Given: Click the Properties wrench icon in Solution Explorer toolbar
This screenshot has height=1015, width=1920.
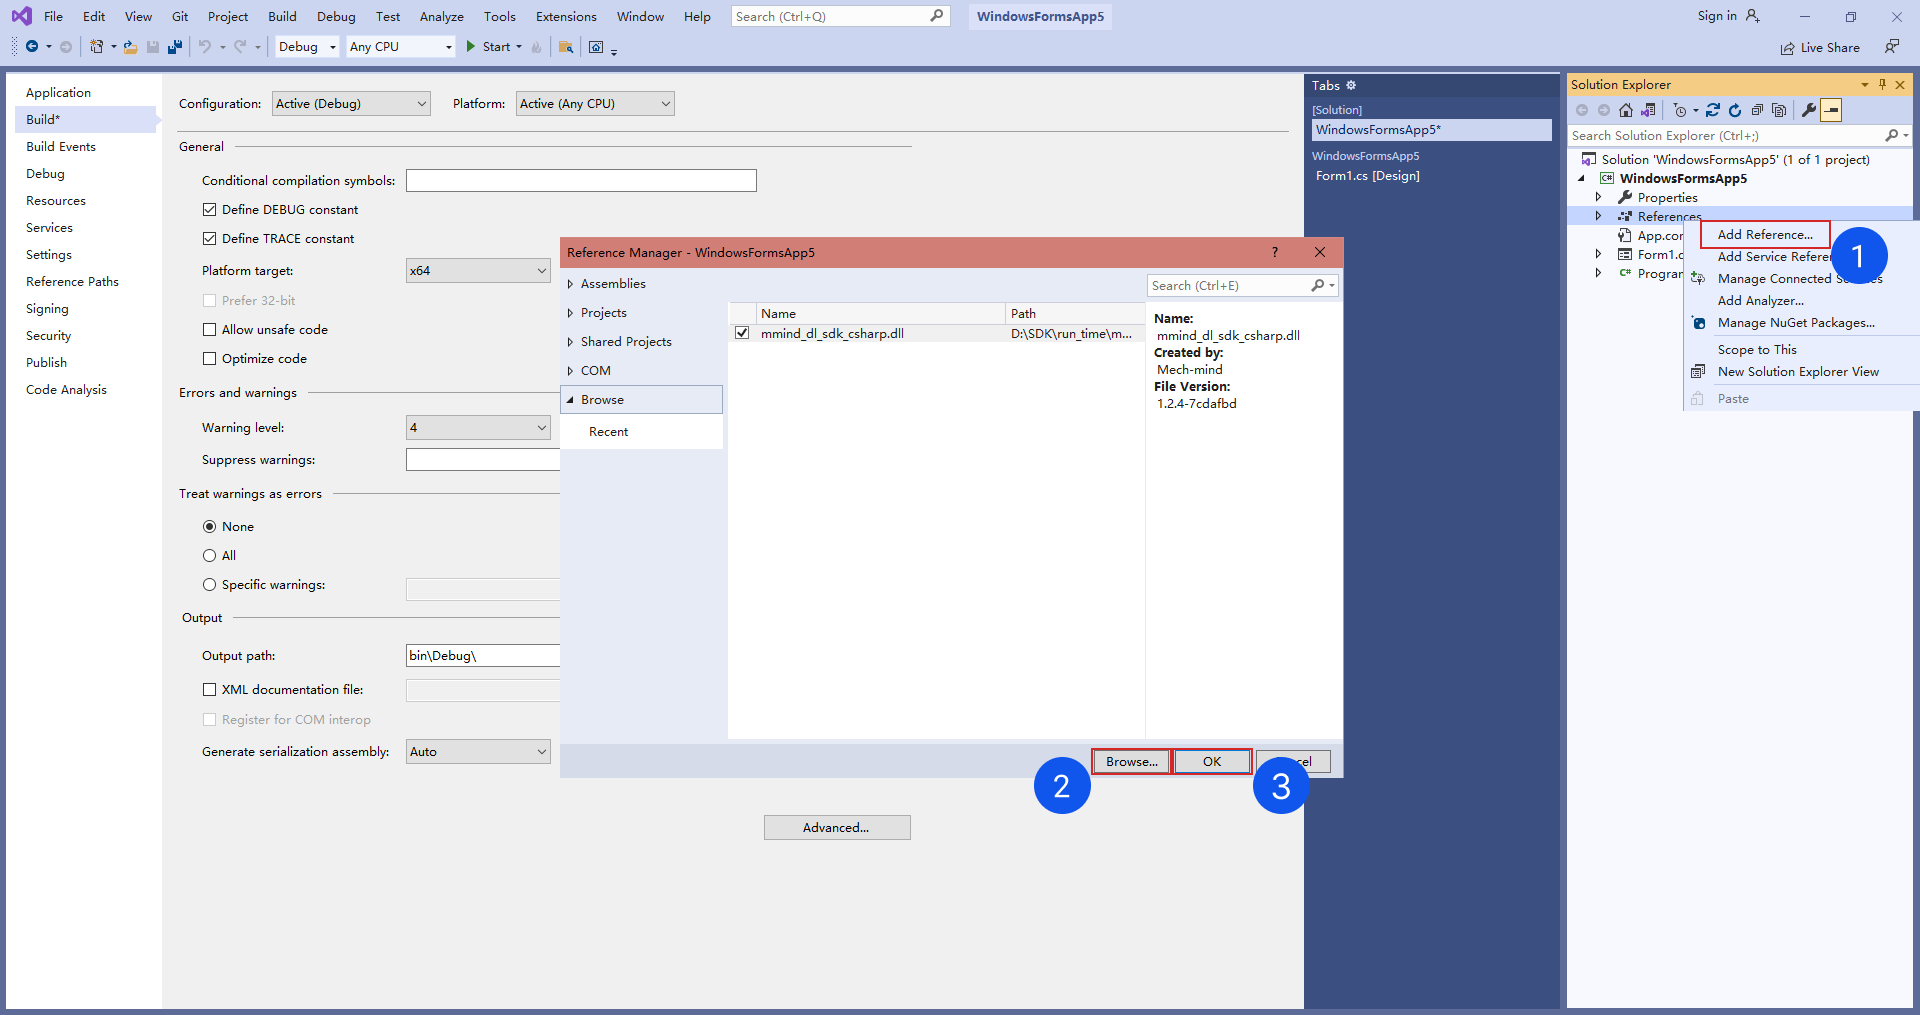Looking at the screenshot, I should click(x=1809, y=110).
